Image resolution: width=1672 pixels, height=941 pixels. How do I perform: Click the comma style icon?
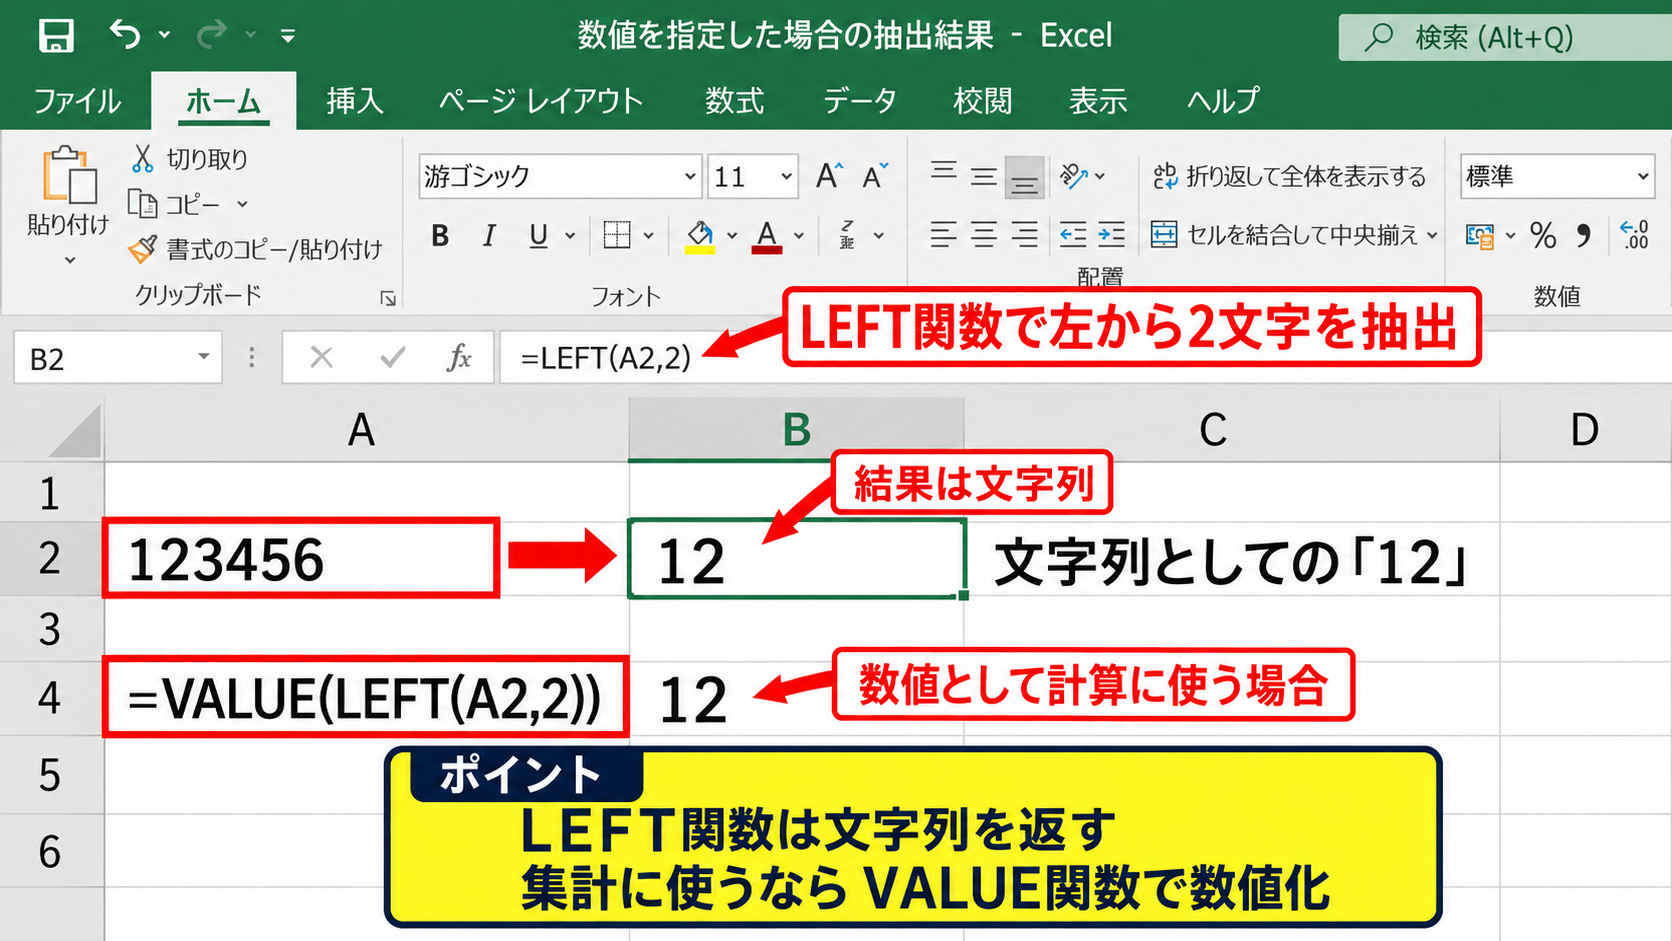[1583, 235]
